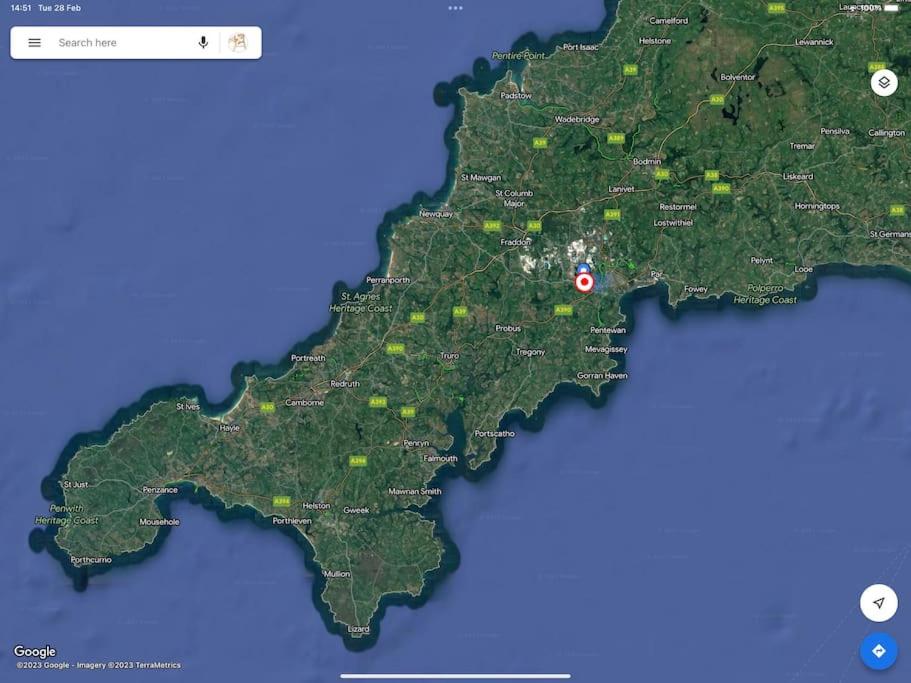Tap the microphone voice search icon
Viewport: 911px width, 683px height.
(203, 42)
